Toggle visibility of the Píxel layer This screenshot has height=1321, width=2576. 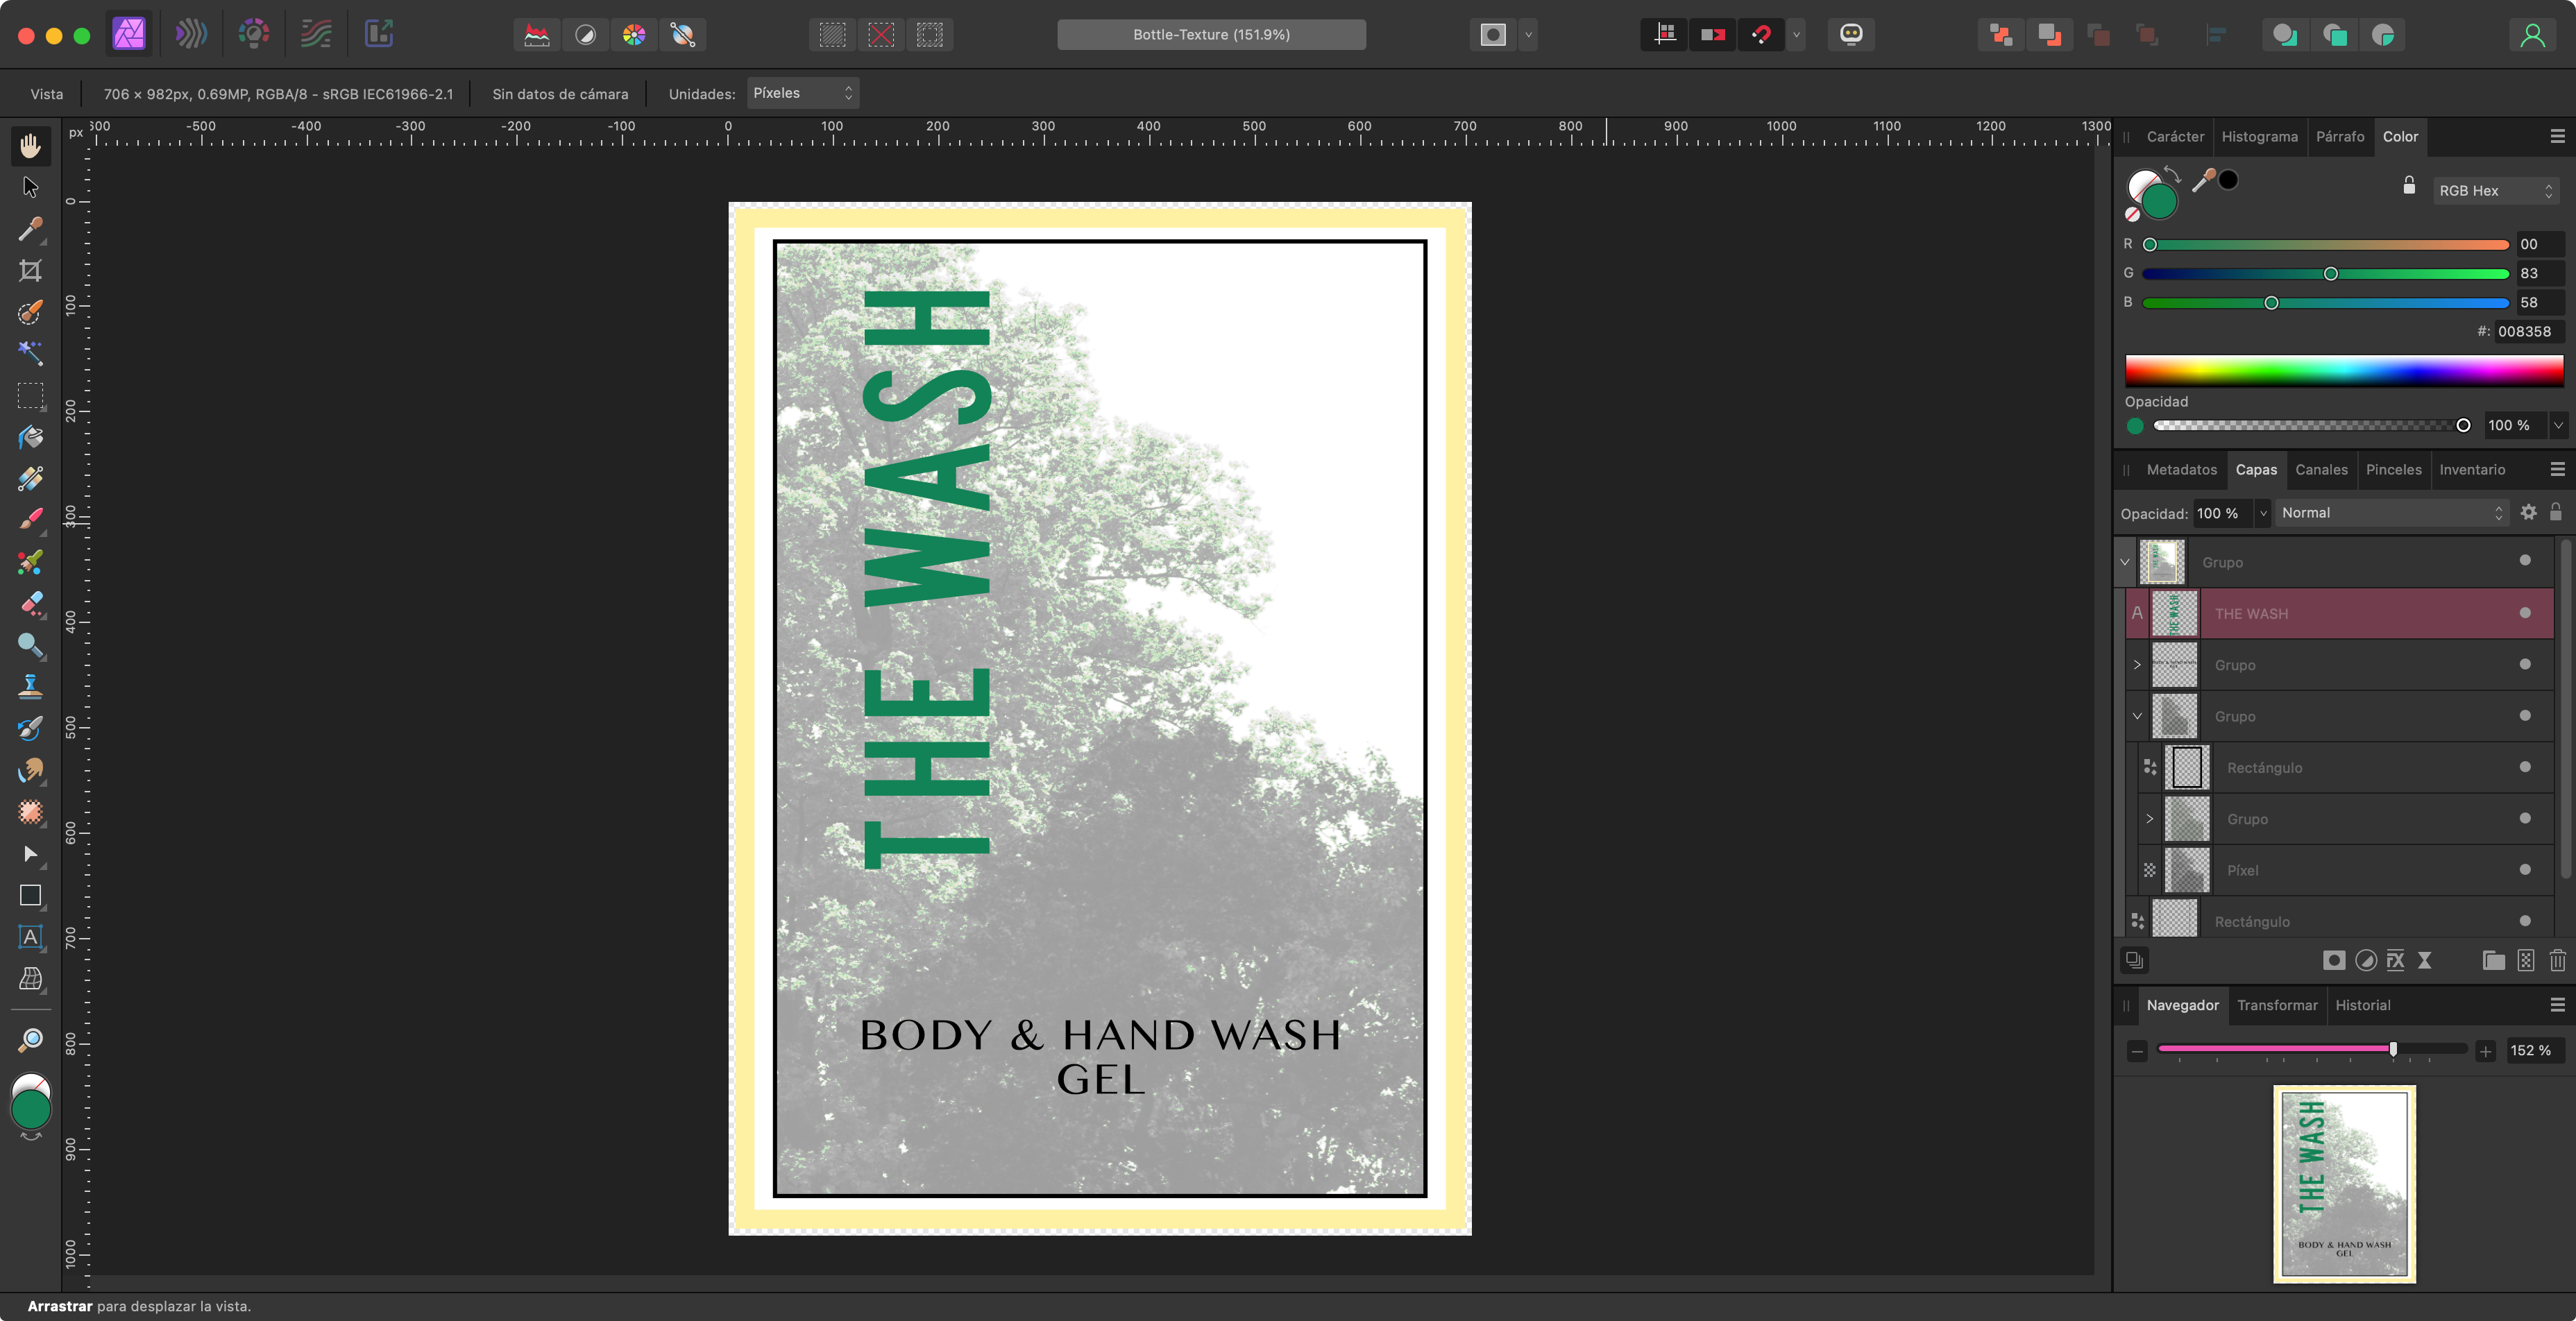pyautogui.click(x=2524, y=869)
